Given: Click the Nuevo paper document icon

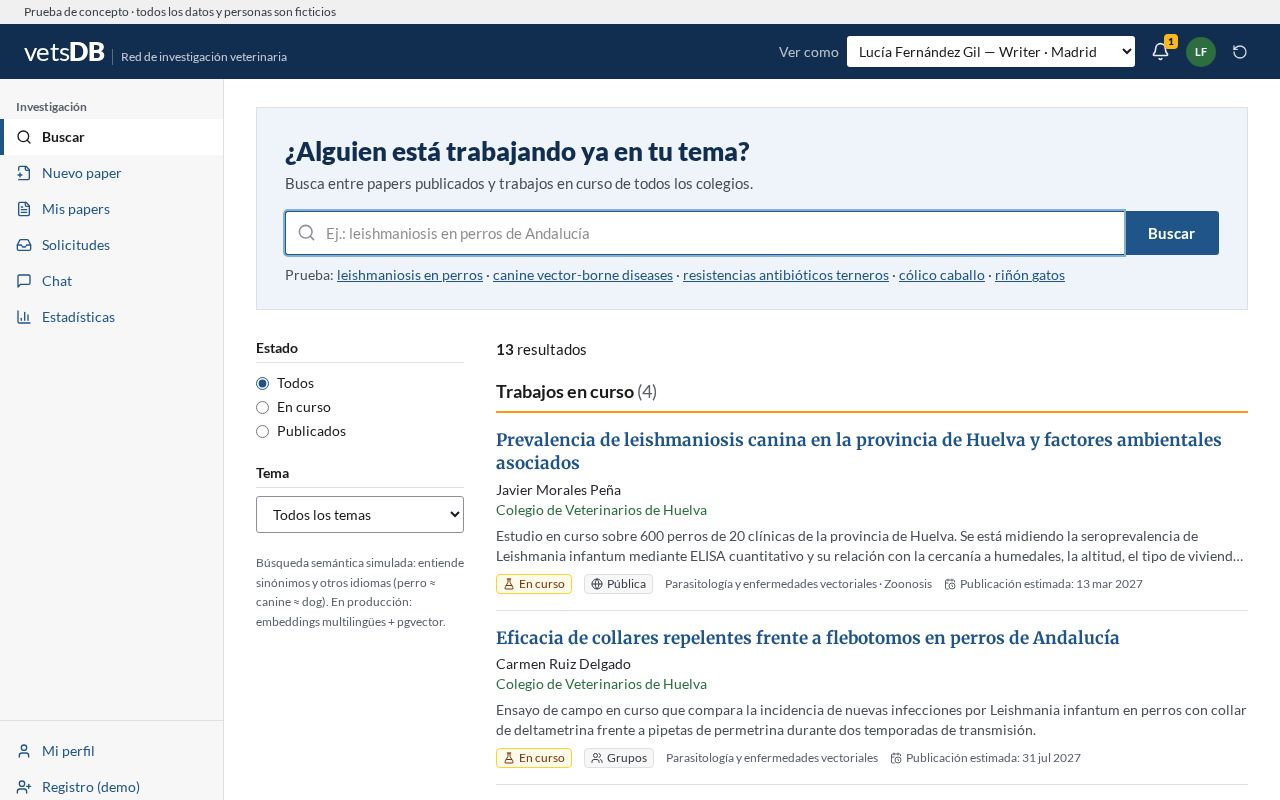Looking at the screenshot, I should click(x=24, y=173).
